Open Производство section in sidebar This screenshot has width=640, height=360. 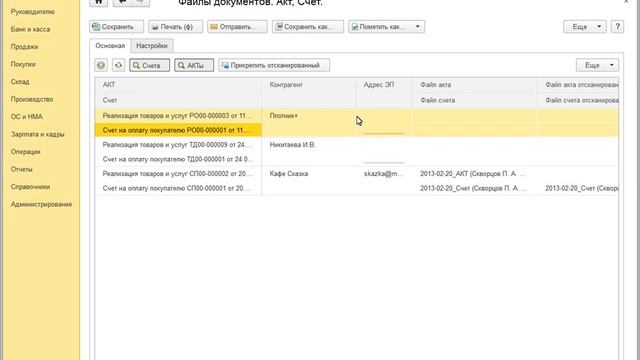[x=32, y=100]
